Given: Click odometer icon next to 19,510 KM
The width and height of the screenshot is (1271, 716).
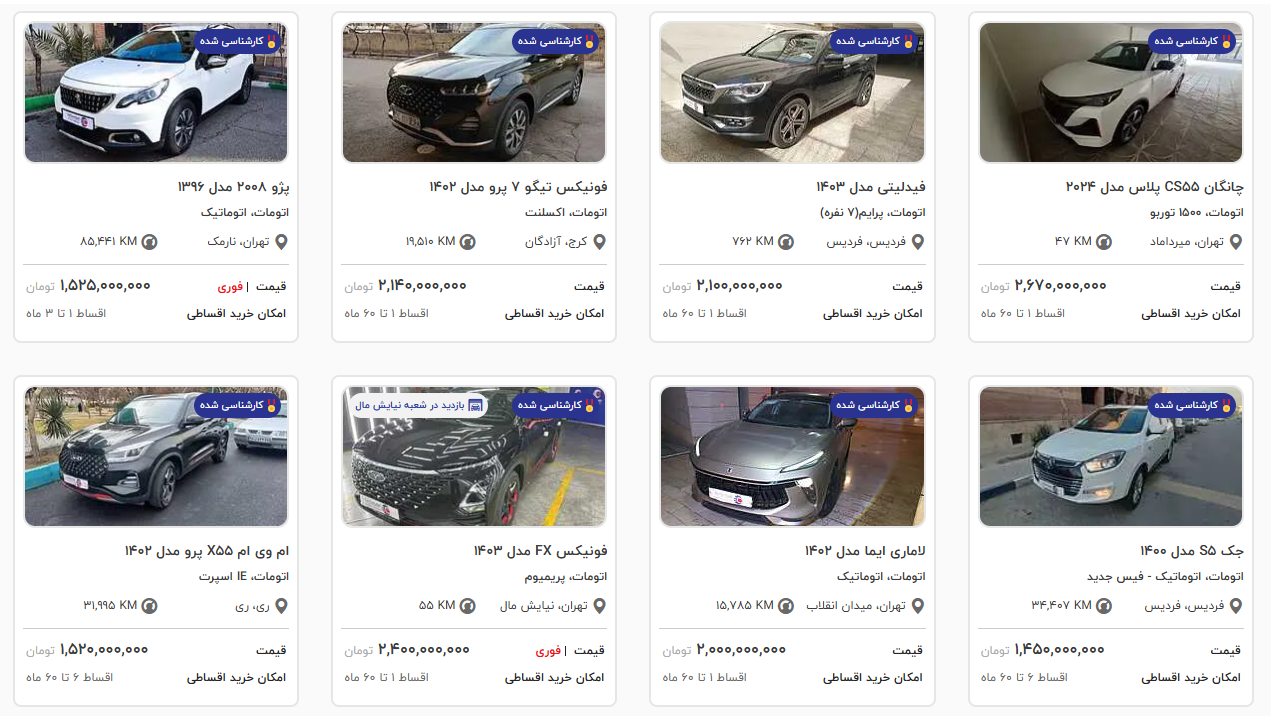Looking at the screenshot, I should pos(467,242).
